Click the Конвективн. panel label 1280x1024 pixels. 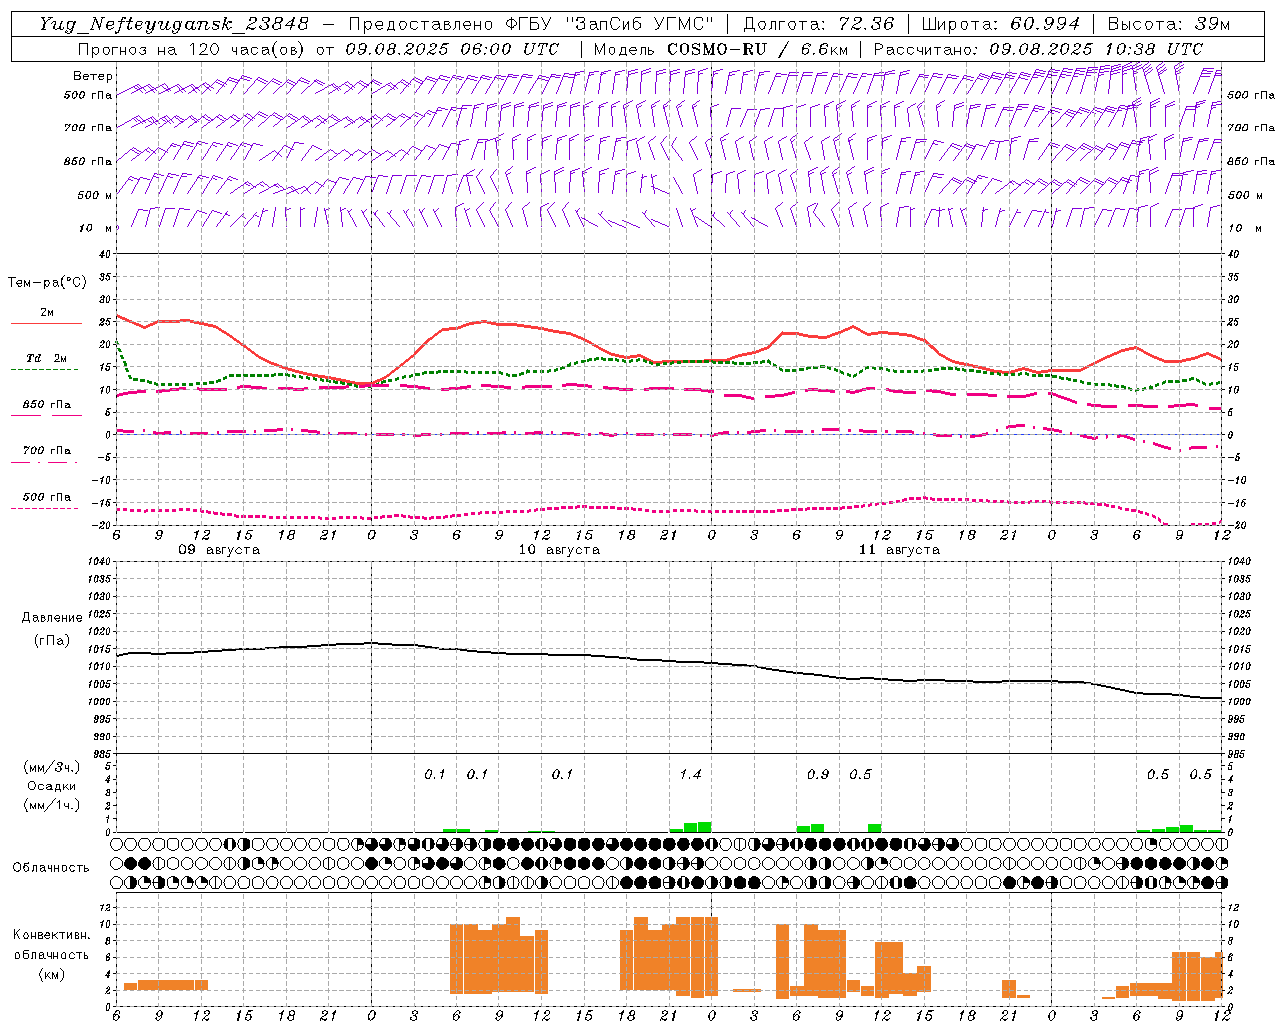click(51, 935)
